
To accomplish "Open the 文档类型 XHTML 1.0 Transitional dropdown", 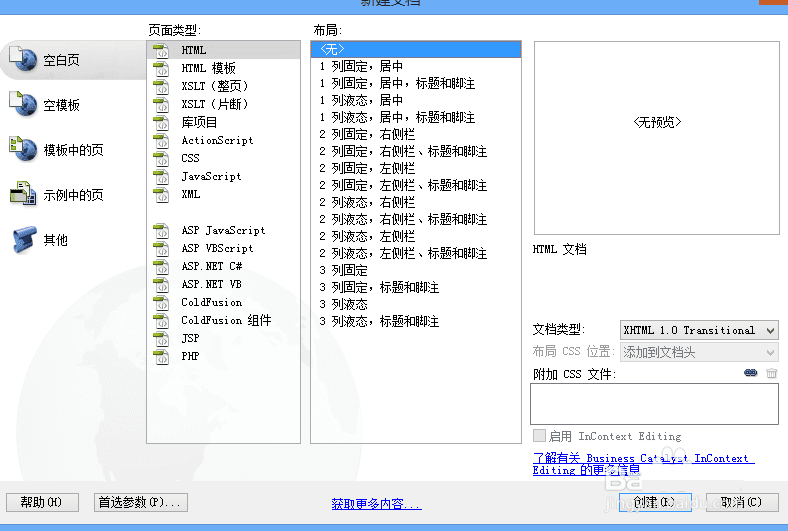I will click(699, 330).
